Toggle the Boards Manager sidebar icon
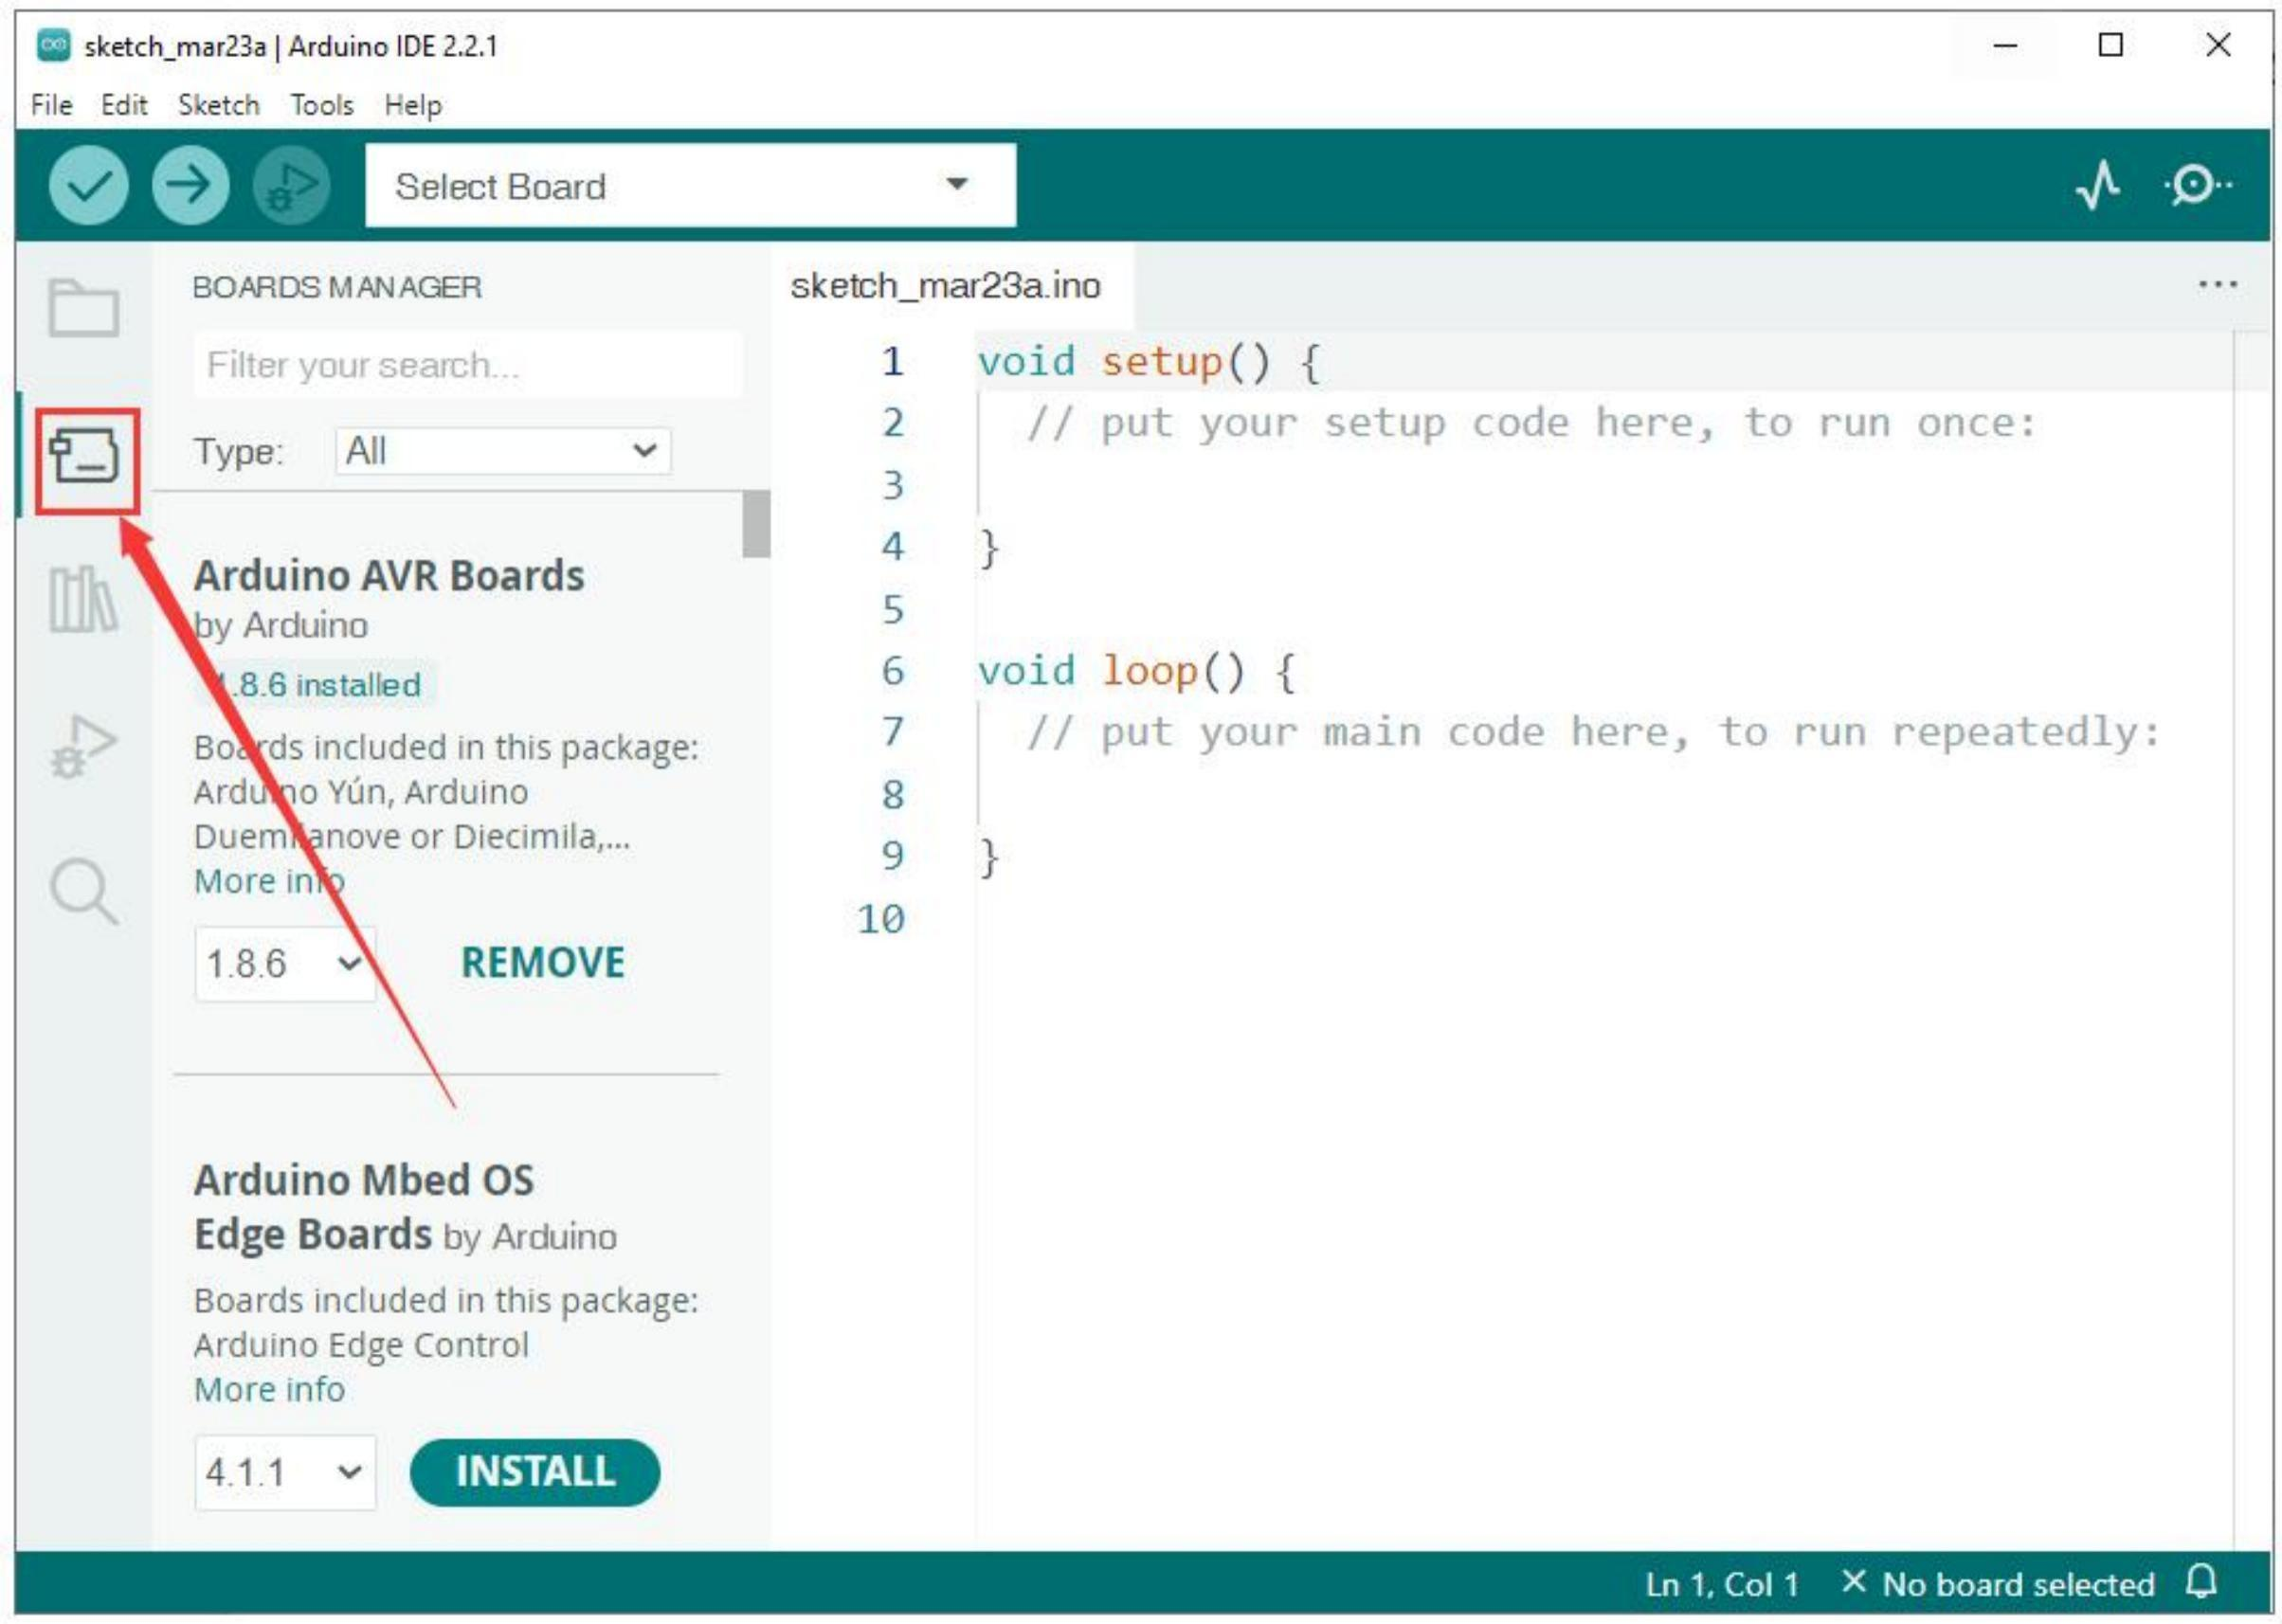 86,458
